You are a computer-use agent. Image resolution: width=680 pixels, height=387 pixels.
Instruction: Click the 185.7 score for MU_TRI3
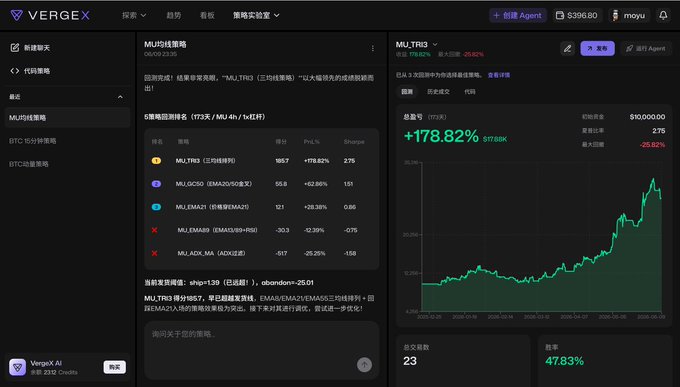click(x=282, y=161)
